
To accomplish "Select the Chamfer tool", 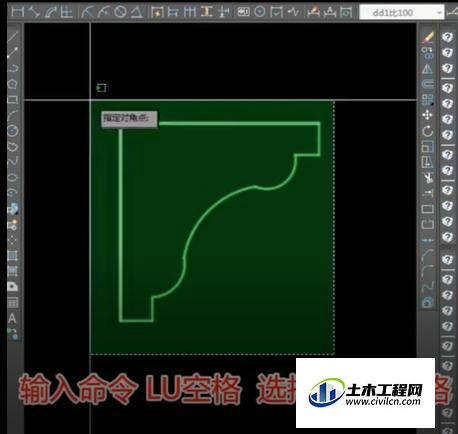I will click(x=428, y=256).
